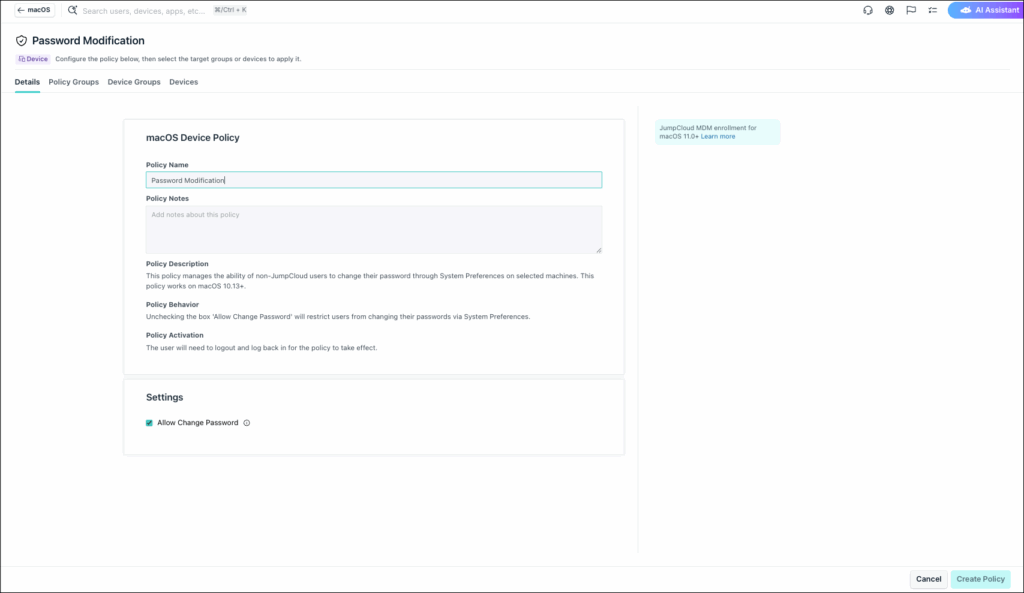Uncheck Allow Change Password checkbox
This screenshot has height=593, width=1024.
coord(149,423)
